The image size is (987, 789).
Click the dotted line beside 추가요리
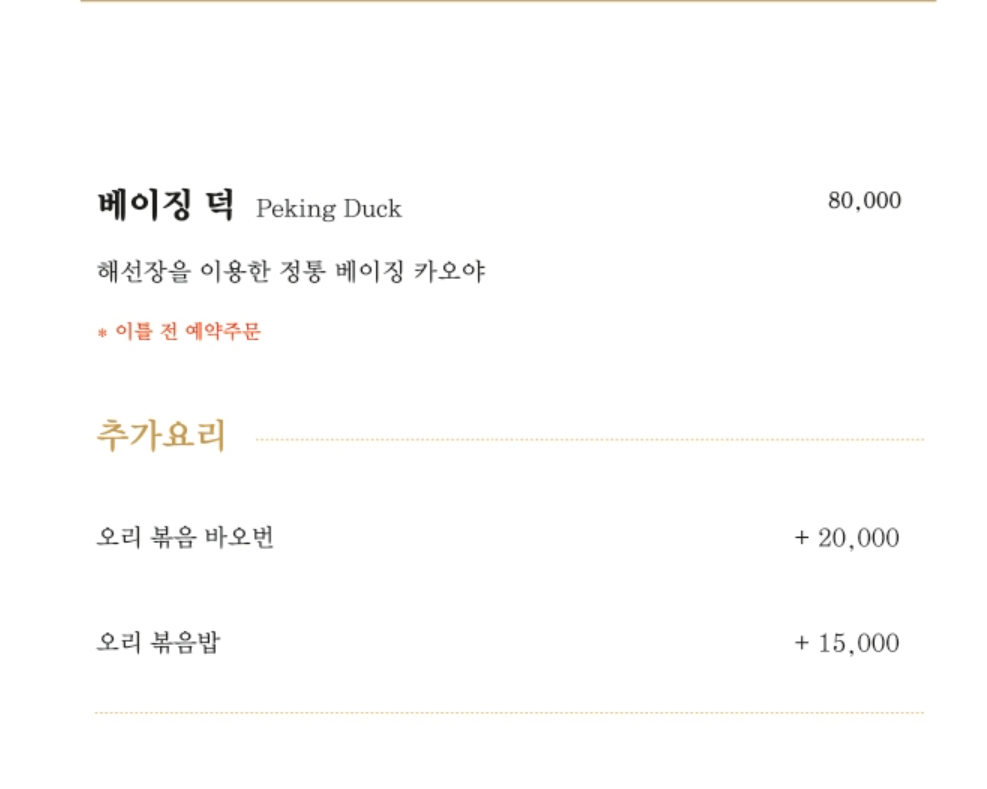point(590,439)
